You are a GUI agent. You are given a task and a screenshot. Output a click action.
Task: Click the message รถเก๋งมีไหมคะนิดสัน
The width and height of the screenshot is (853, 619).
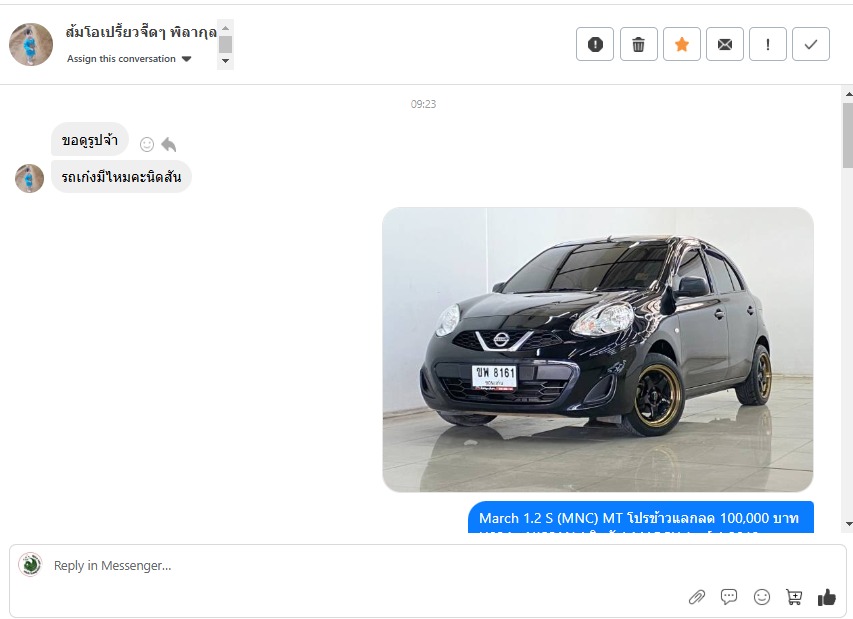tap(121, 177)
